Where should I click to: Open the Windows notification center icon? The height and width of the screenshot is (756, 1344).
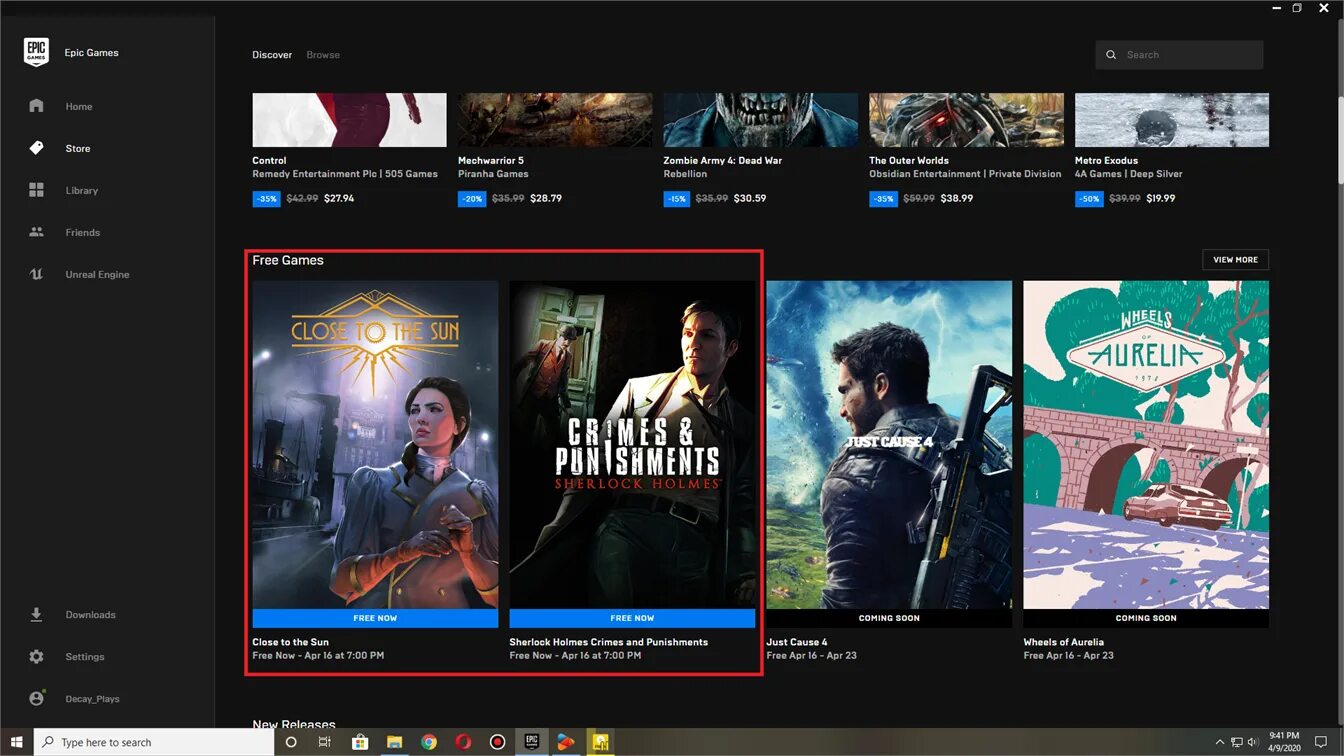pos(1321,742)
